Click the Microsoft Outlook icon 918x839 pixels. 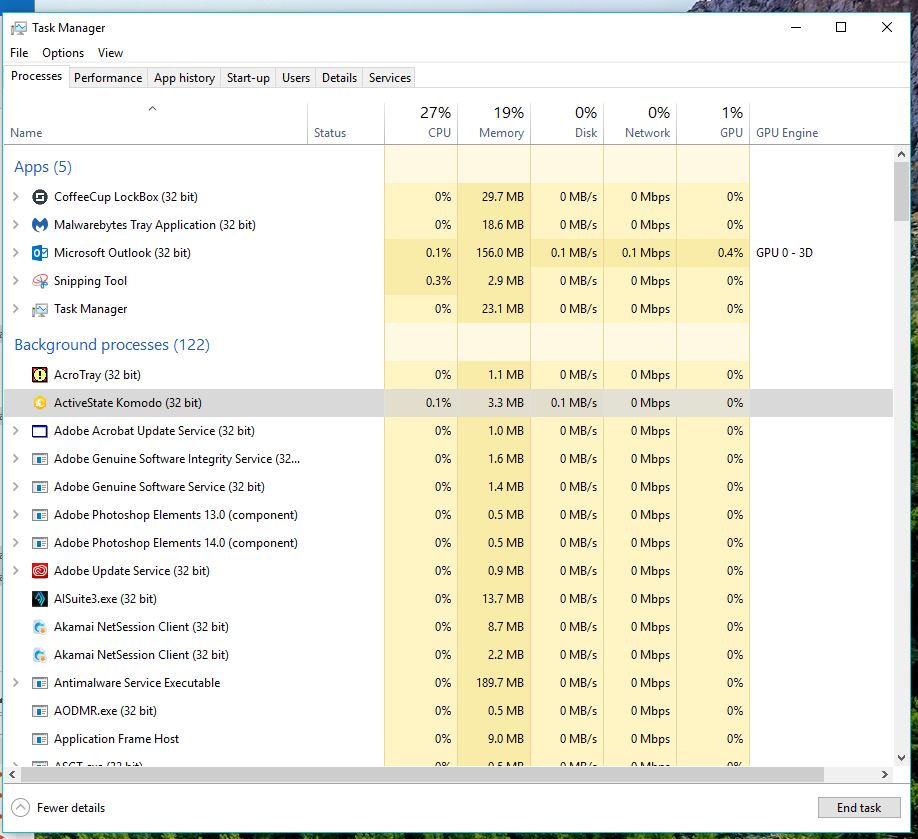[x=39, y=253]
